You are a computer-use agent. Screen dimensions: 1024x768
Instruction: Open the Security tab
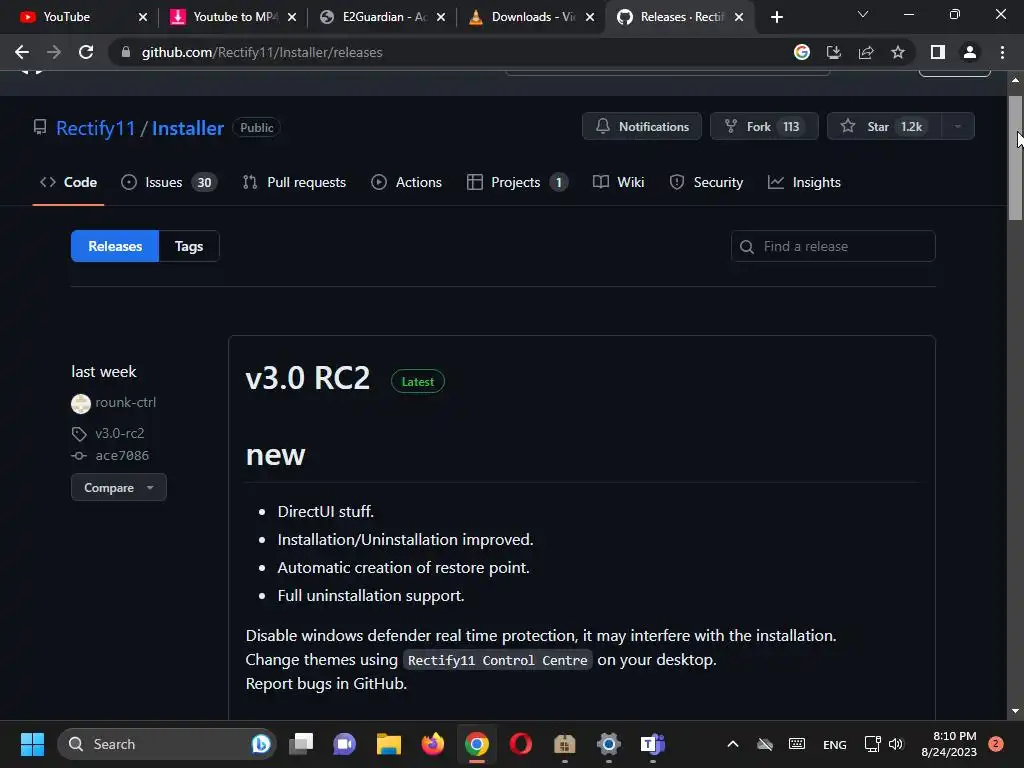706,182
